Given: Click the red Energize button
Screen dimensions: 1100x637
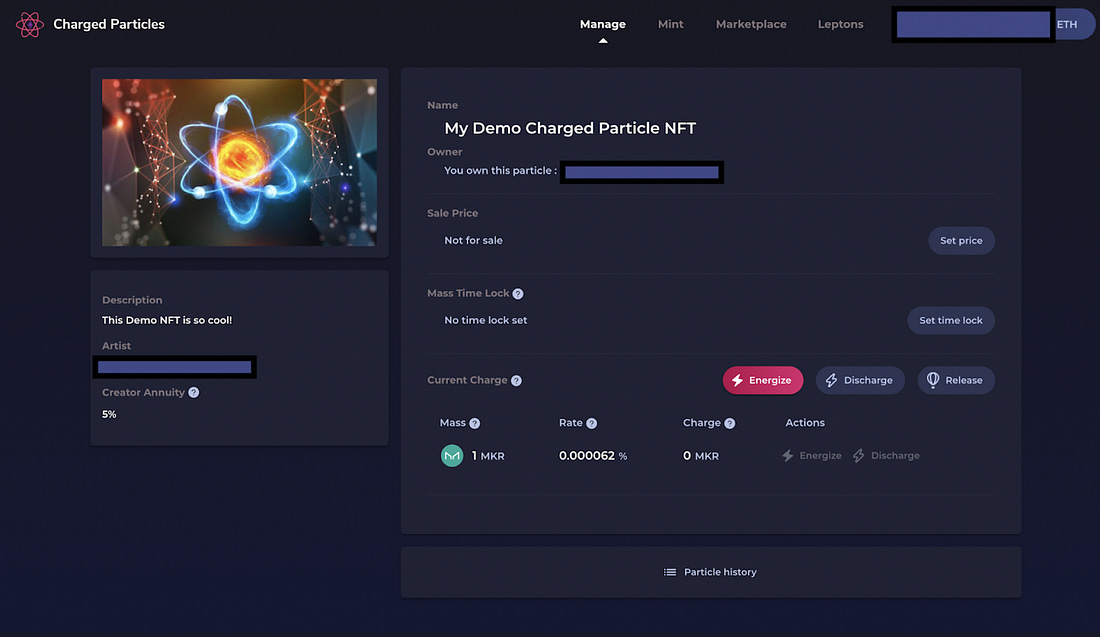Looking at the screenshot, I should [x=763, y=380].
